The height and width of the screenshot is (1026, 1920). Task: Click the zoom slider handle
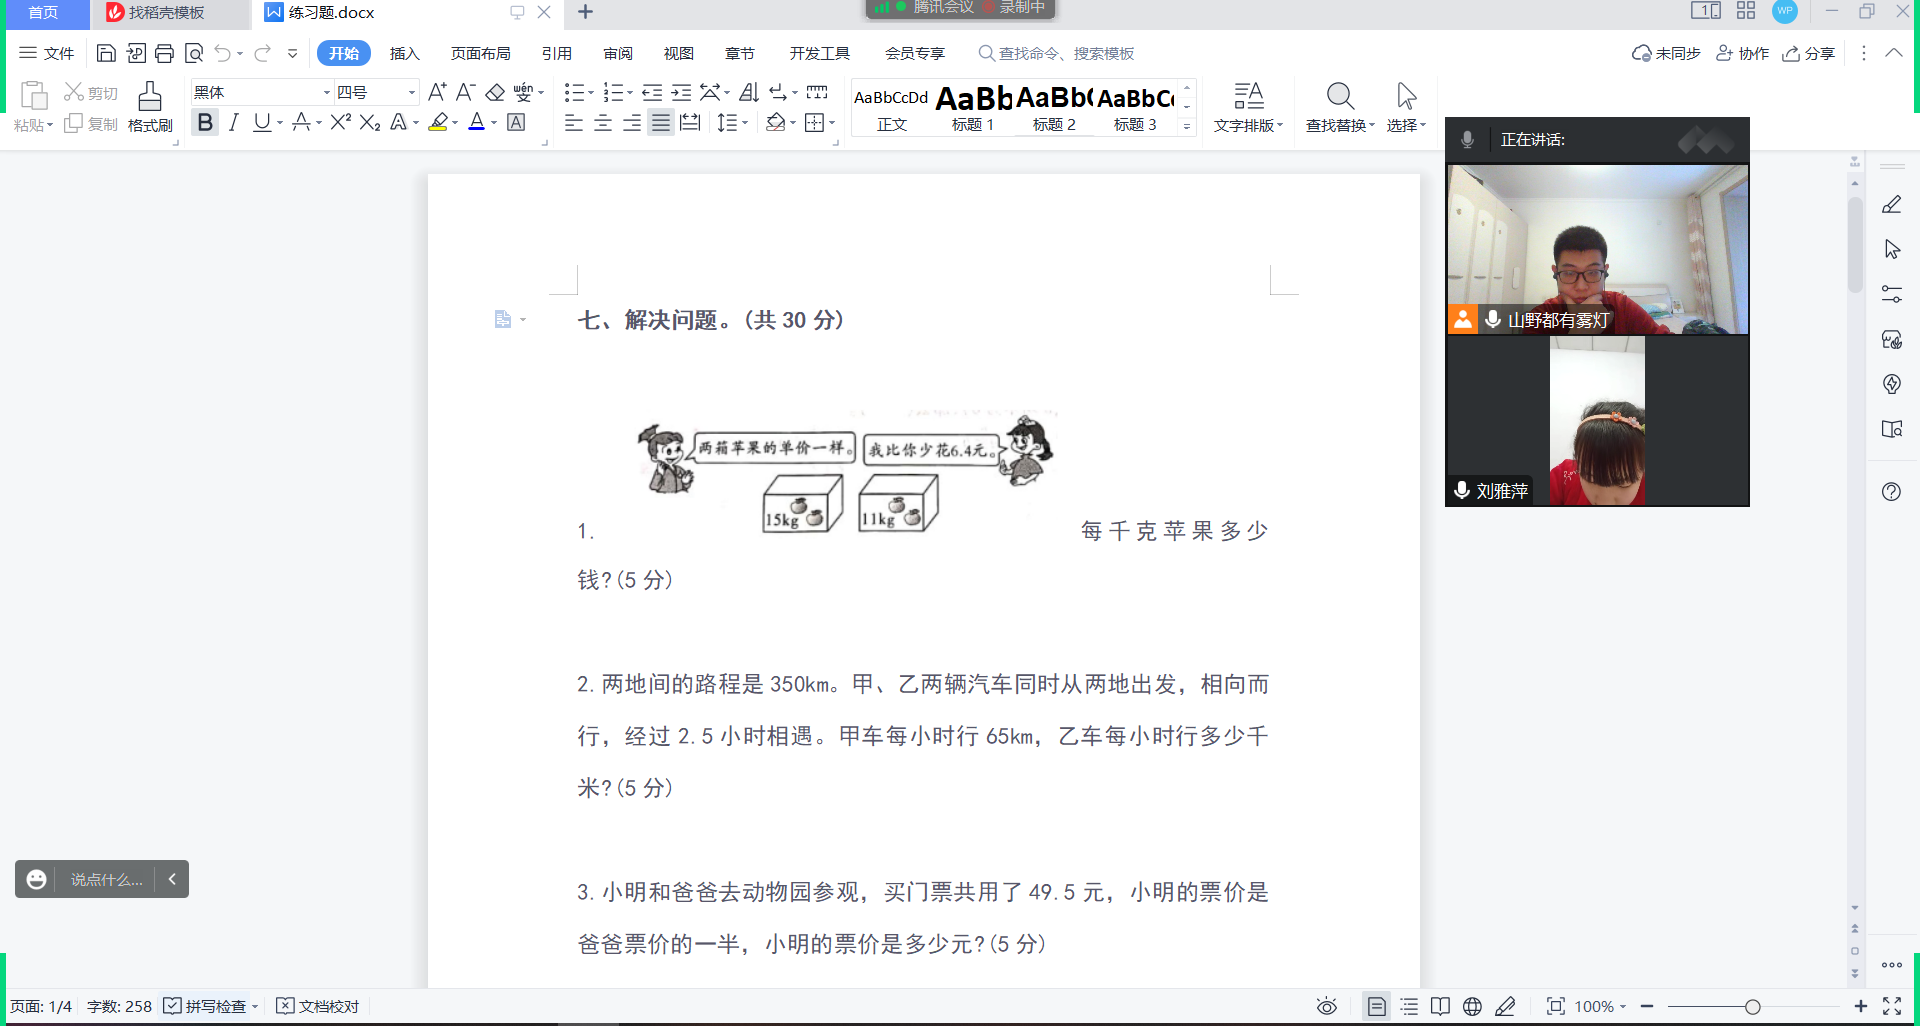[1752, 1007]
